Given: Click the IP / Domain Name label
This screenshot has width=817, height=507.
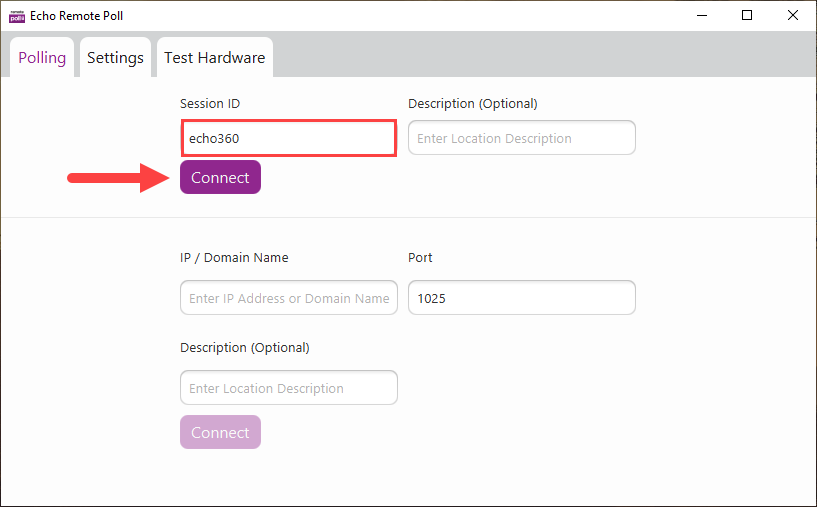Looking at the screenshot, I should (x=234, y=257).
